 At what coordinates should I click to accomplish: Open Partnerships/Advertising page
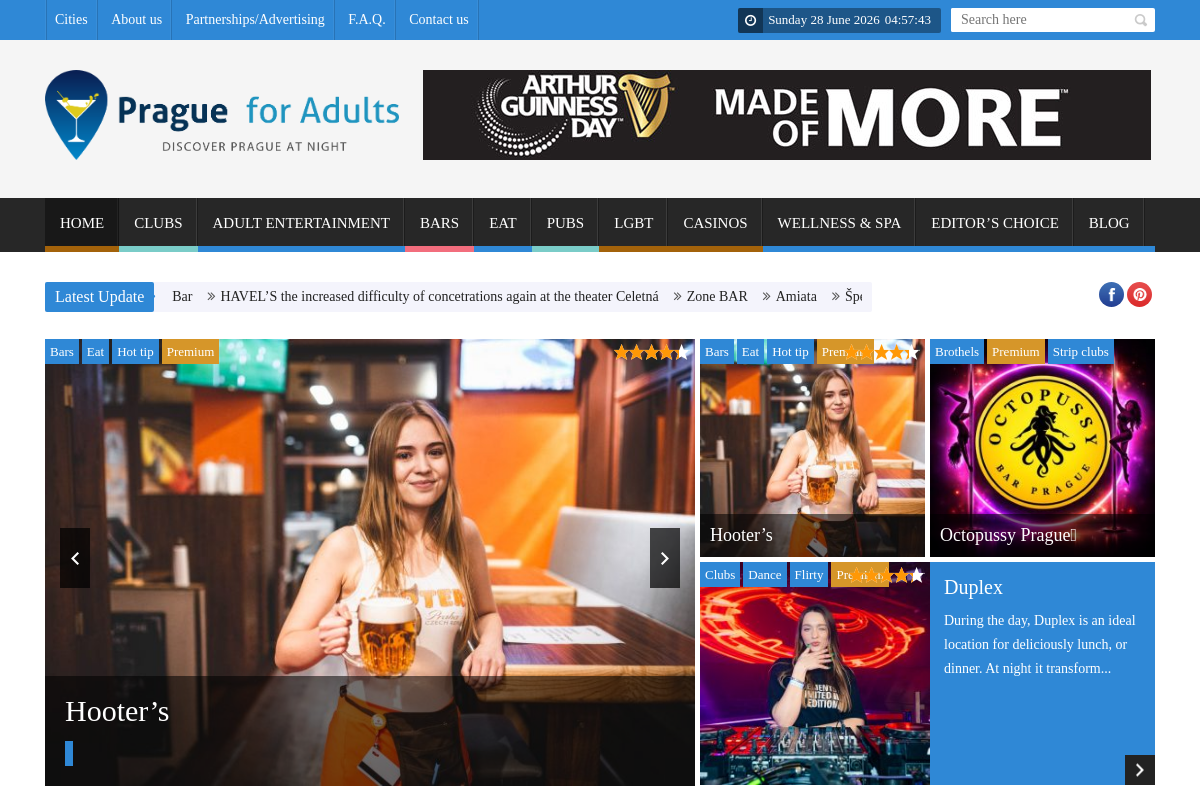click(x=255, y=20)
